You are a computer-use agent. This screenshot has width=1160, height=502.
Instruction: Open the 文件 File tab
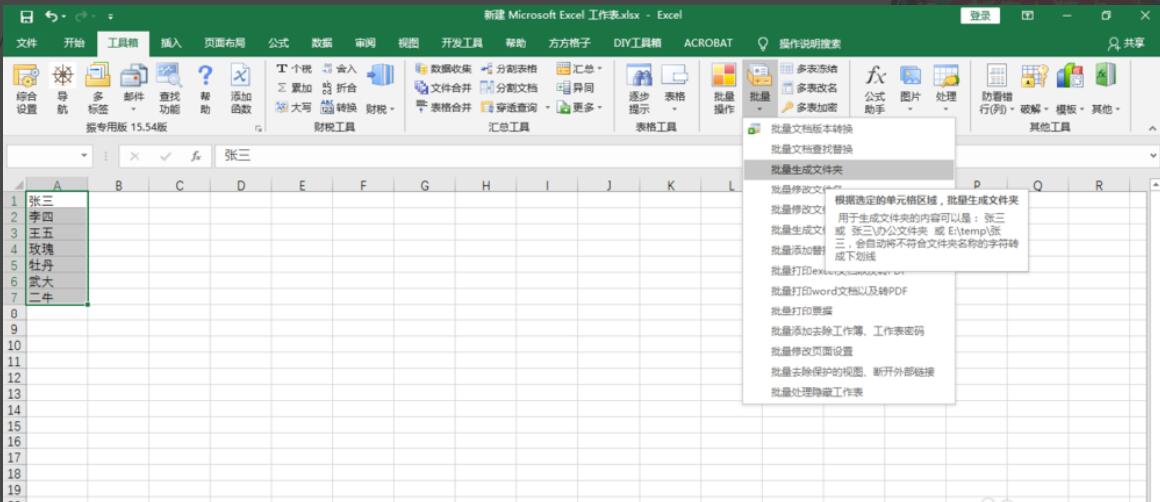[x=27, y=44]
